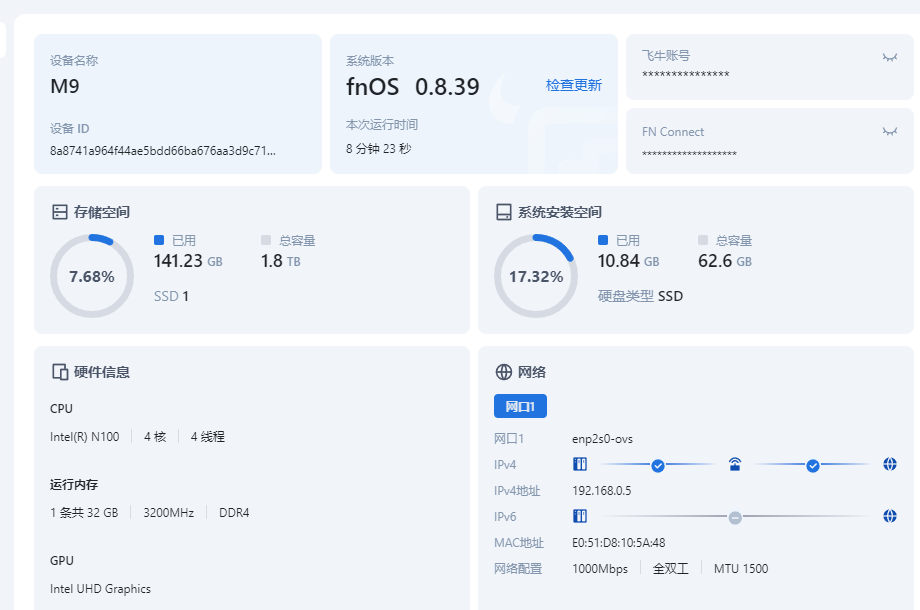Click the 存储空间 storage icon
The height and width of the screenshot is (610, 920).
coord(60,212)
